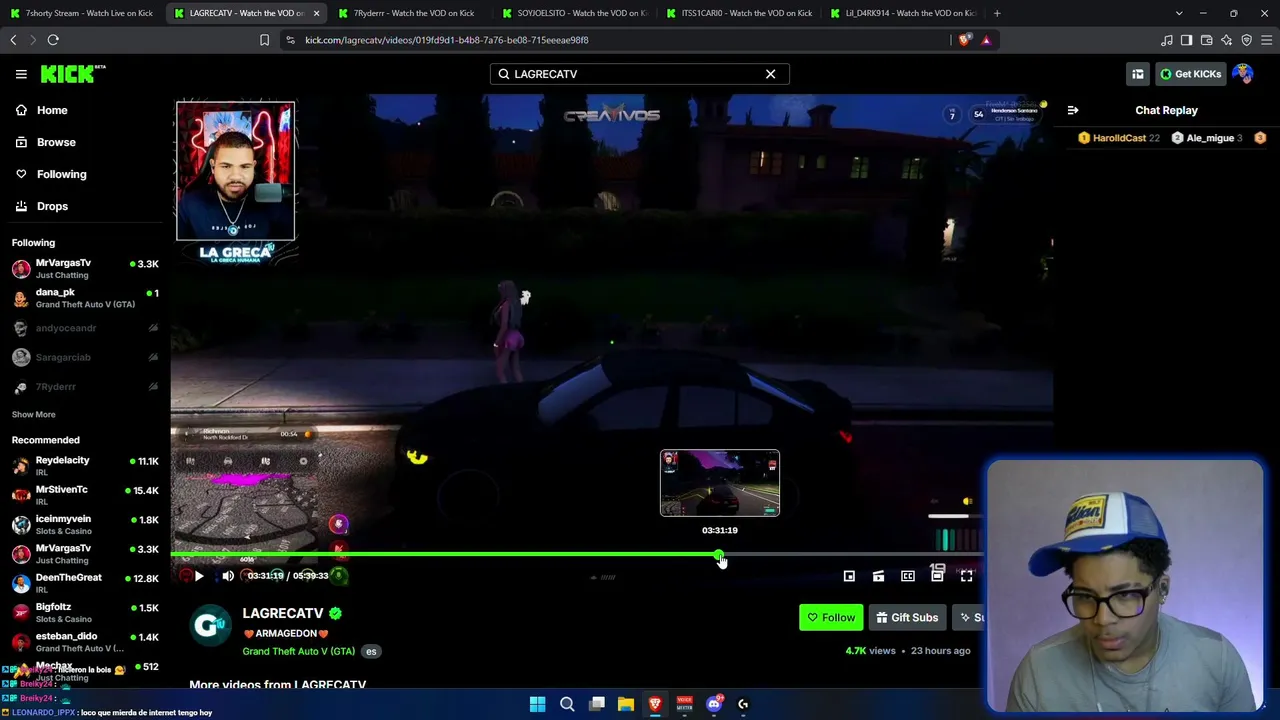1280x720 pixels.
Task: Open andyoceandr channel in Following
Action: point(85,328)
